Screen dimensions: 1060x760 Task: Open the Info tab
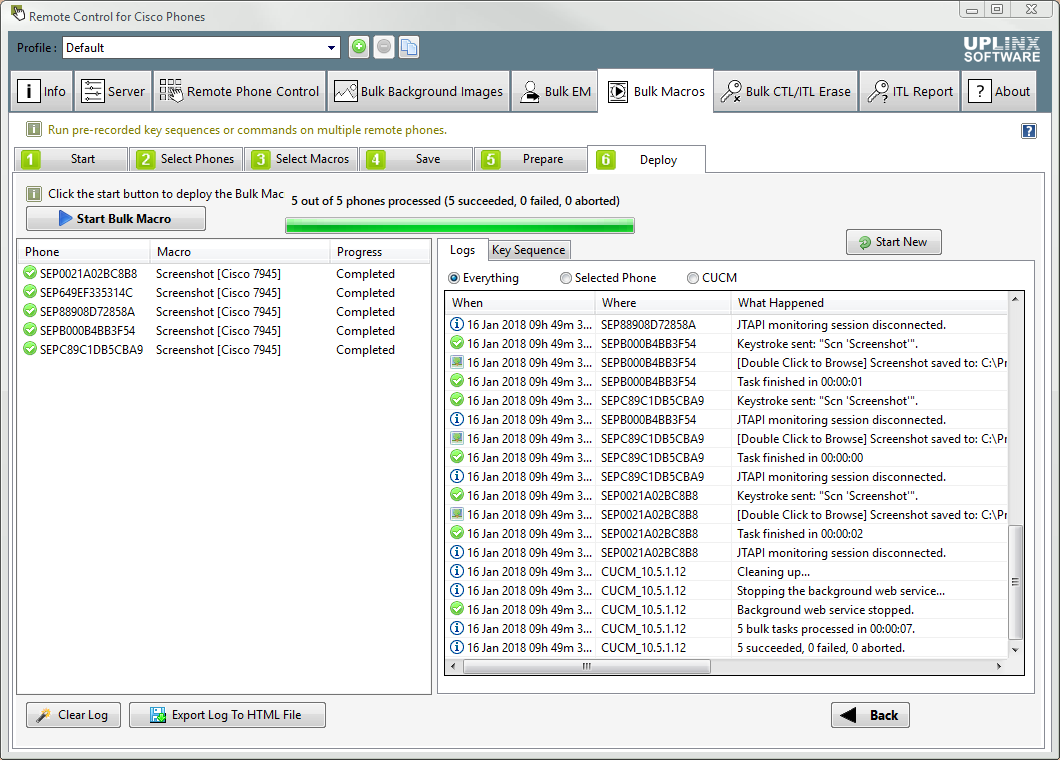coord(42,91)
